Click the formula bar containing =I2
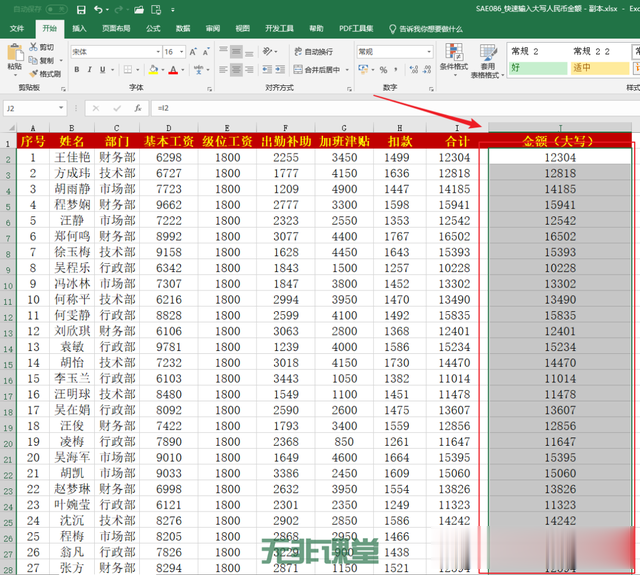640x575 pixels. pos(394,108)
